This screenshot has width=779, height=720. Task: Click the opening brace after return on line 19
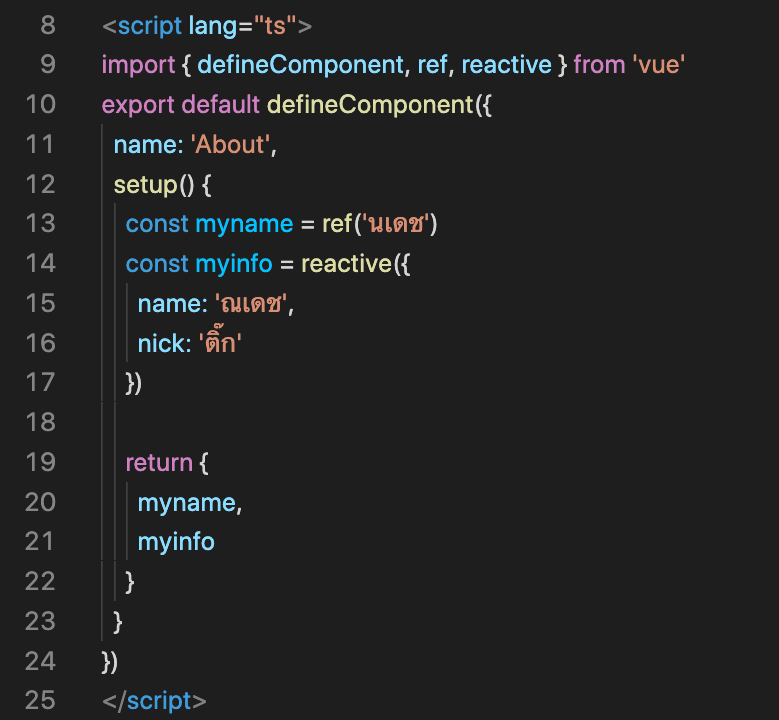coord(204,463)
